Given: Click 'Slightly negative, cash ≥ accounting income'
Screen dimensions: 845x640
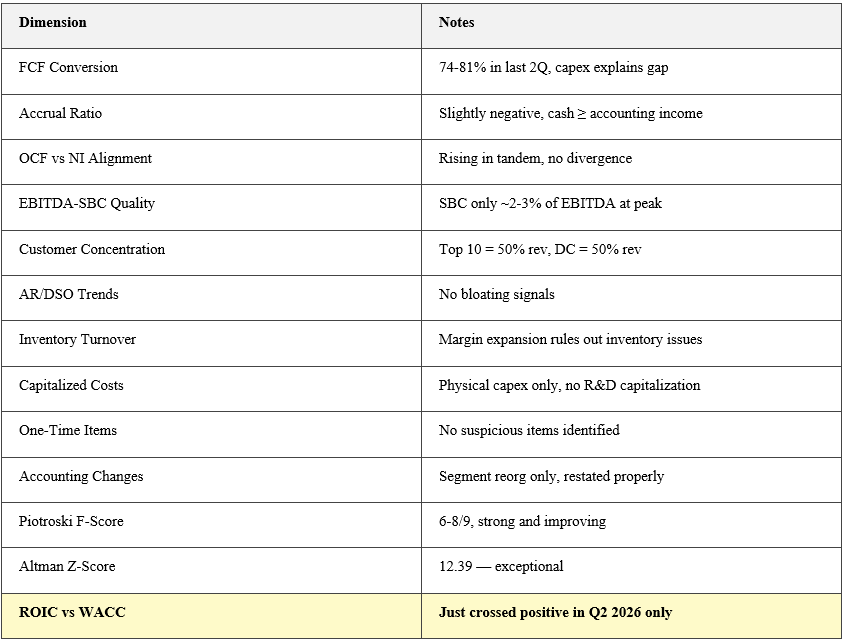Looking at the screenshot, I should pyautogui.click(x=570, y=113).
